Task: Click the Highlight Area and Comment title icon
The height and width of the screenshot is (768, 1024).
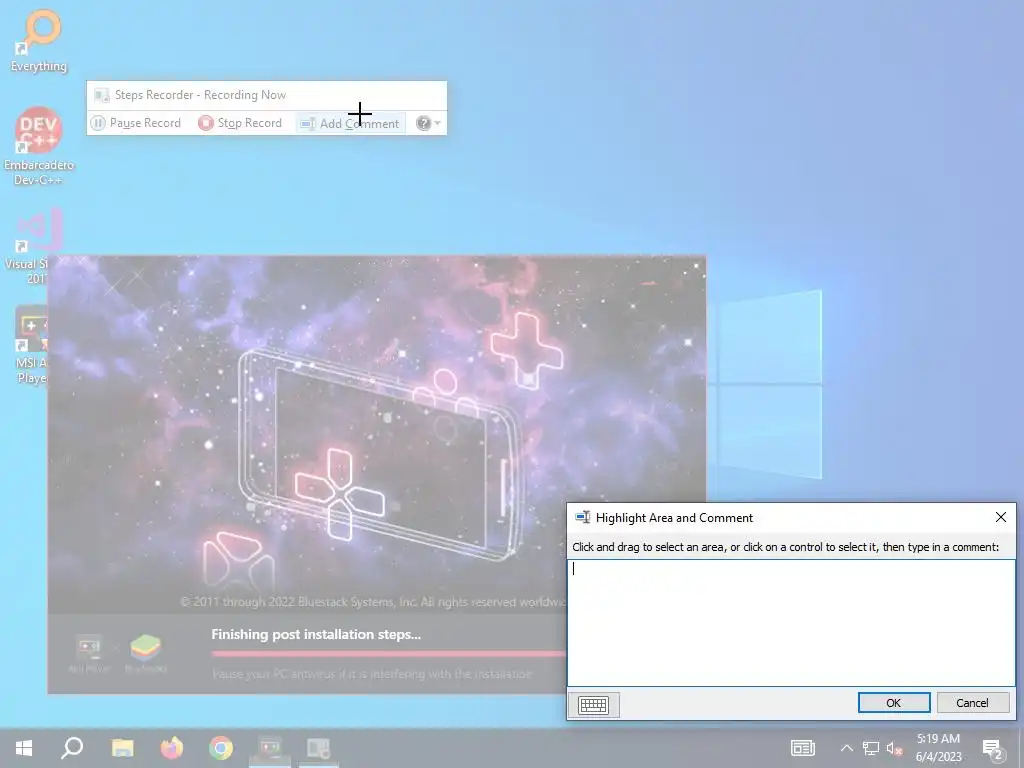Action: point(582,517)
